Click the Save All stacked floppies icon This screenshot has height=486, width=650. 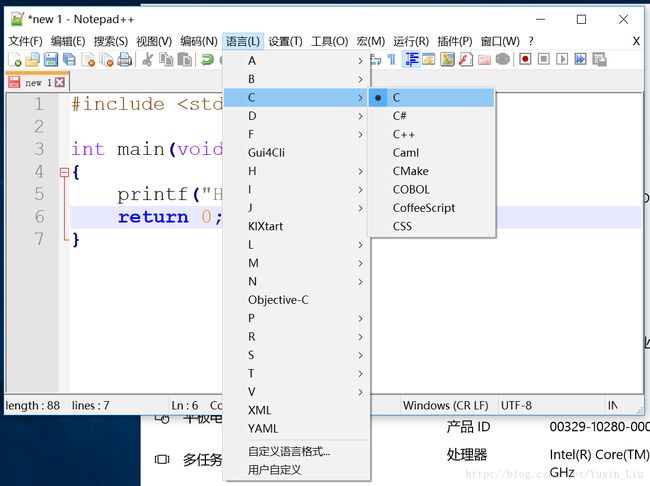pyautogui.click(x=69, y=60)
